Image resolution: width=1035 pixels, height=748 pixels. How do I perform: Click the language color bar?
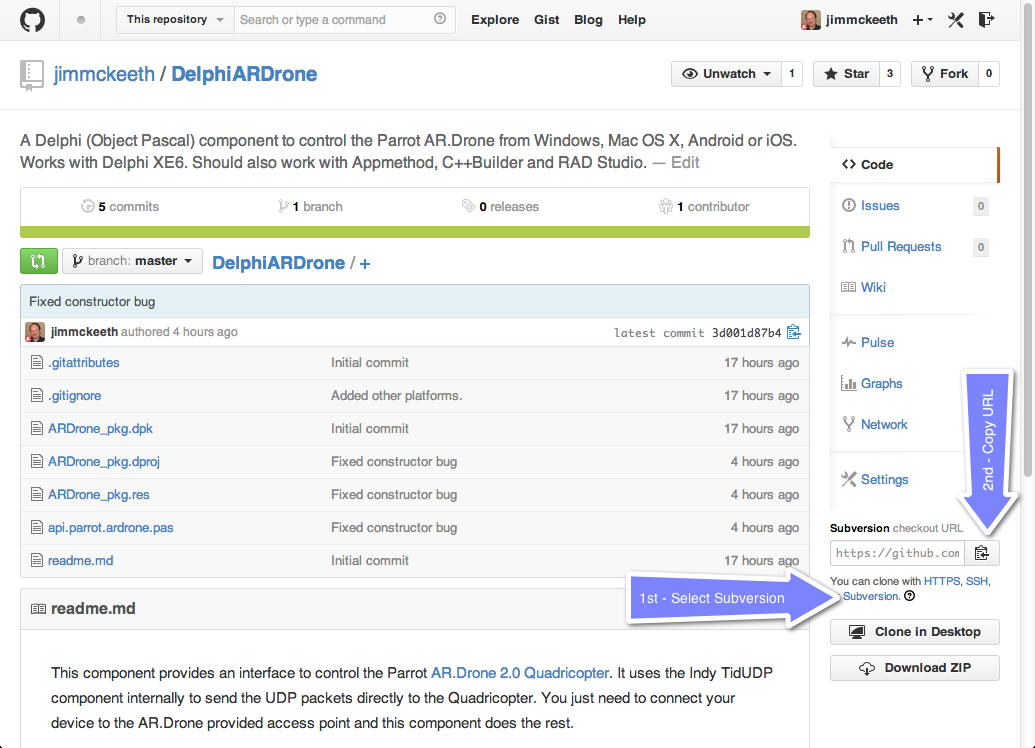[414, 233]
